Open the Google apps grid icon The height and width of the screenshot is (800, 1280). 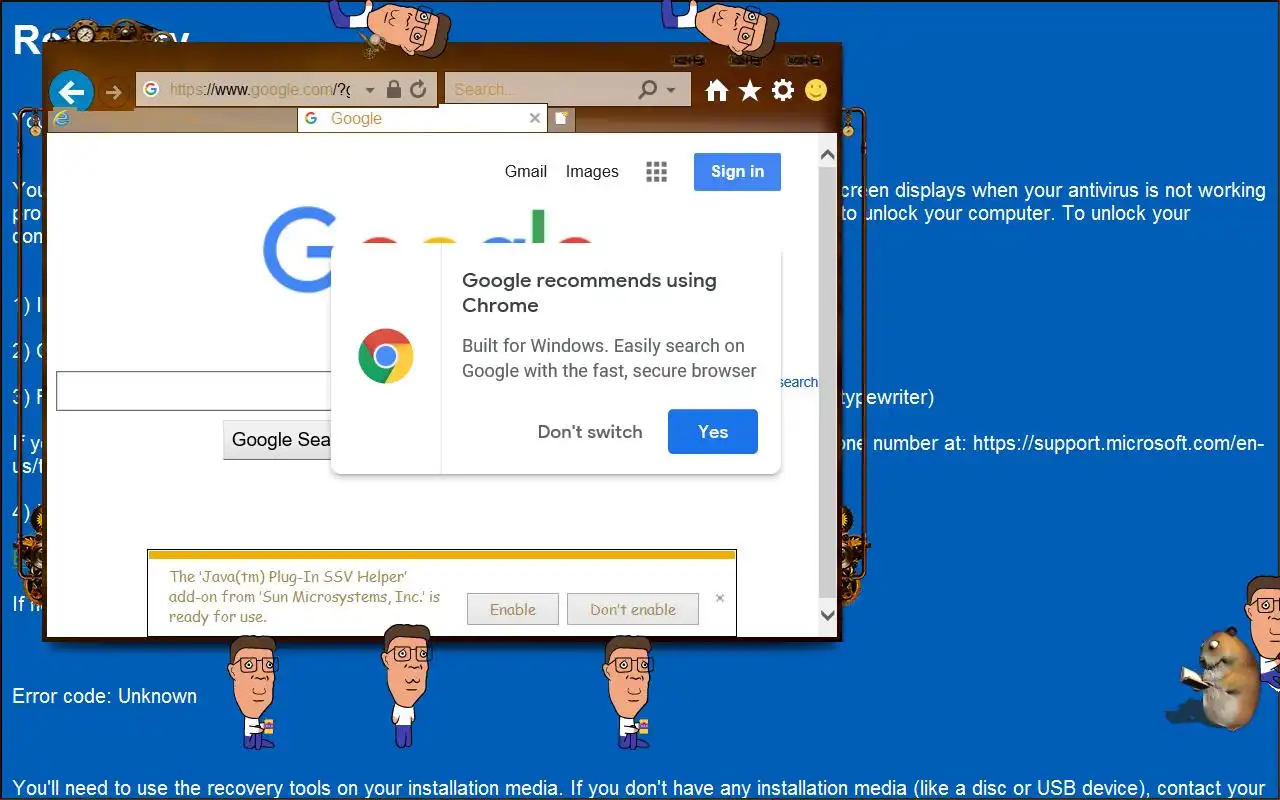pyautogui.click(x=656, y=172)
